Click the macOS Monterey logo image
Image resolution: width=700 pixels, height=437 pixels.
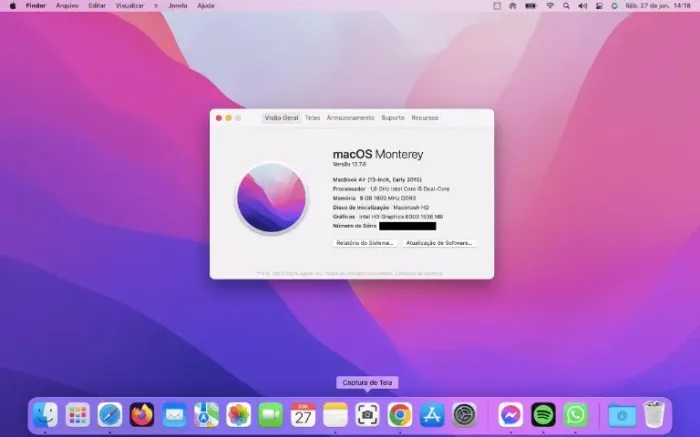pos(271,198)
